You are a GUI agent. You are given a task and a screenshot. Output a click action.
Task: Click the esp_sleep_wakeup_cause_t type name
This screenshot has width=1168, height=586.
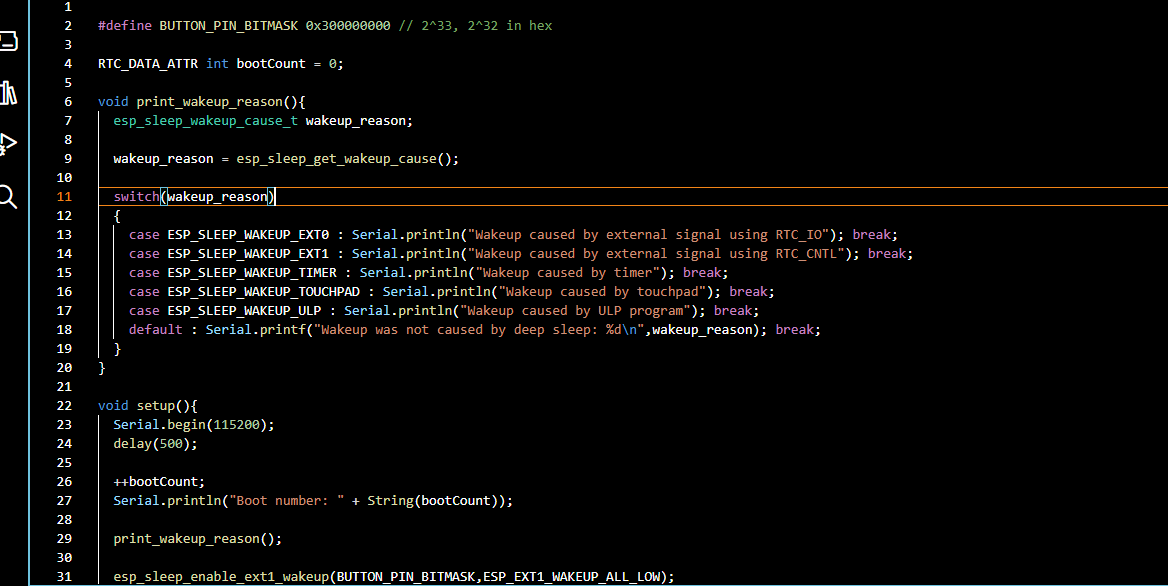(x=206, y=121)
